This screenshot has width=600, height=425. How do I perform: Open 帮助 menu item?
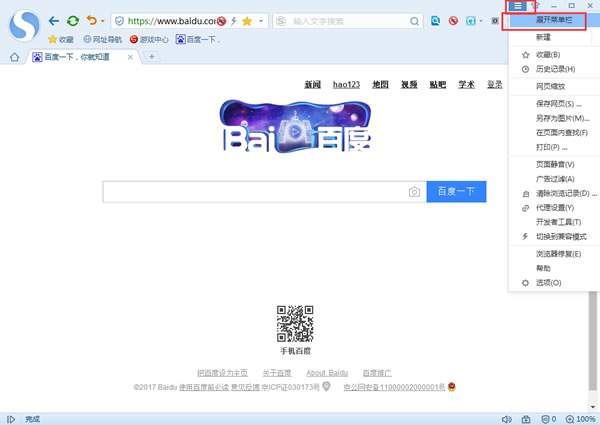tap(554, 268)
